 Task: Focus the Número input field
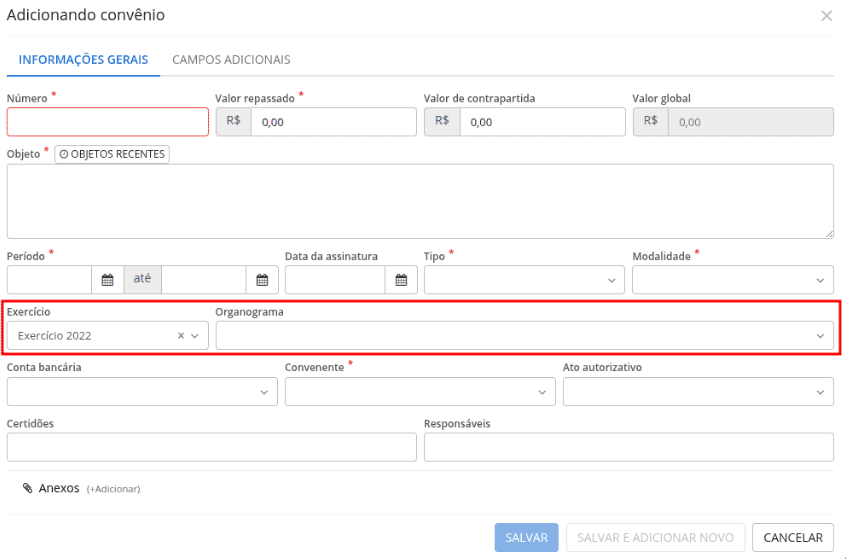pos(108,122)
